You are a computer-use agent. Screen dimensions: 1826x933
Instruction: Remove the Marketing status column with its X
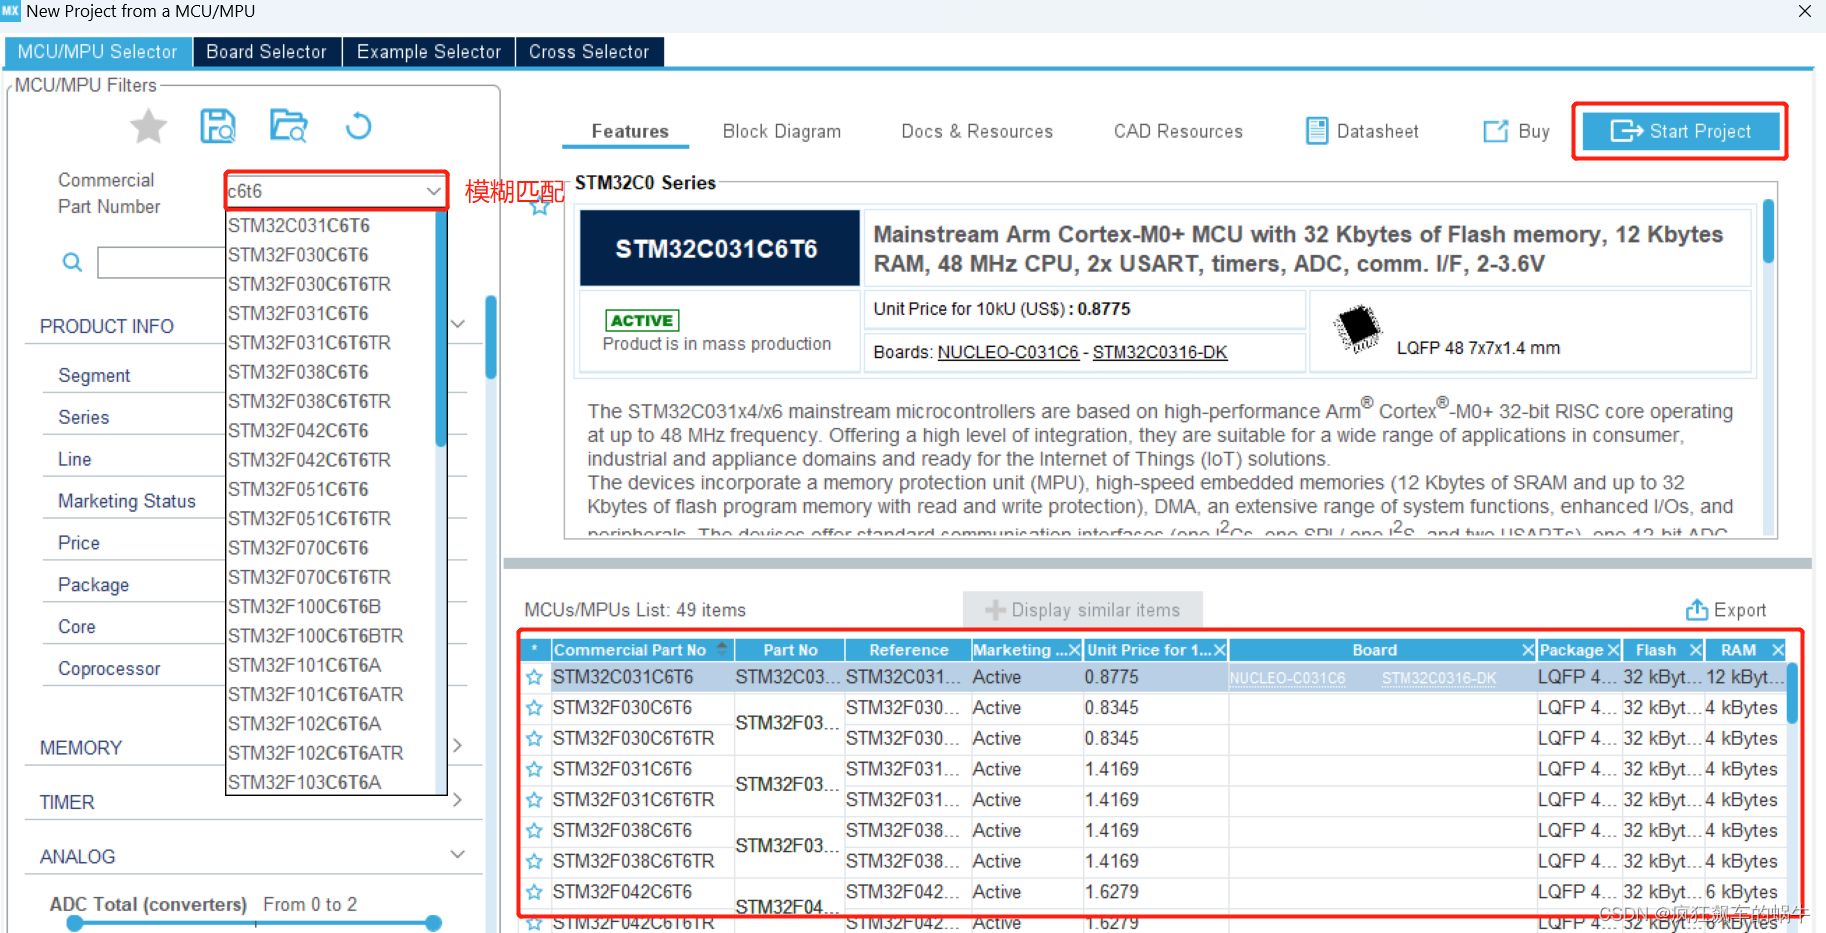1075,650
